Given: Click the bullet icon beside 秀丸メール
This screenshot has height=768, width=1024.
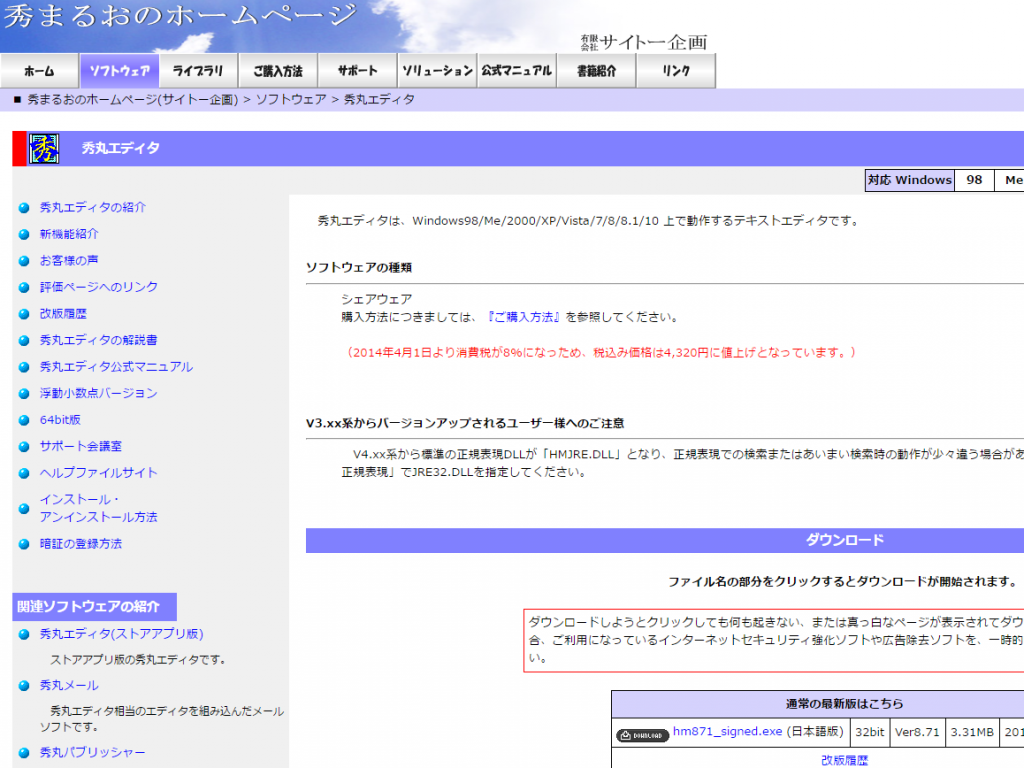Looking at the screenshot, I should (x=25, y=686).
